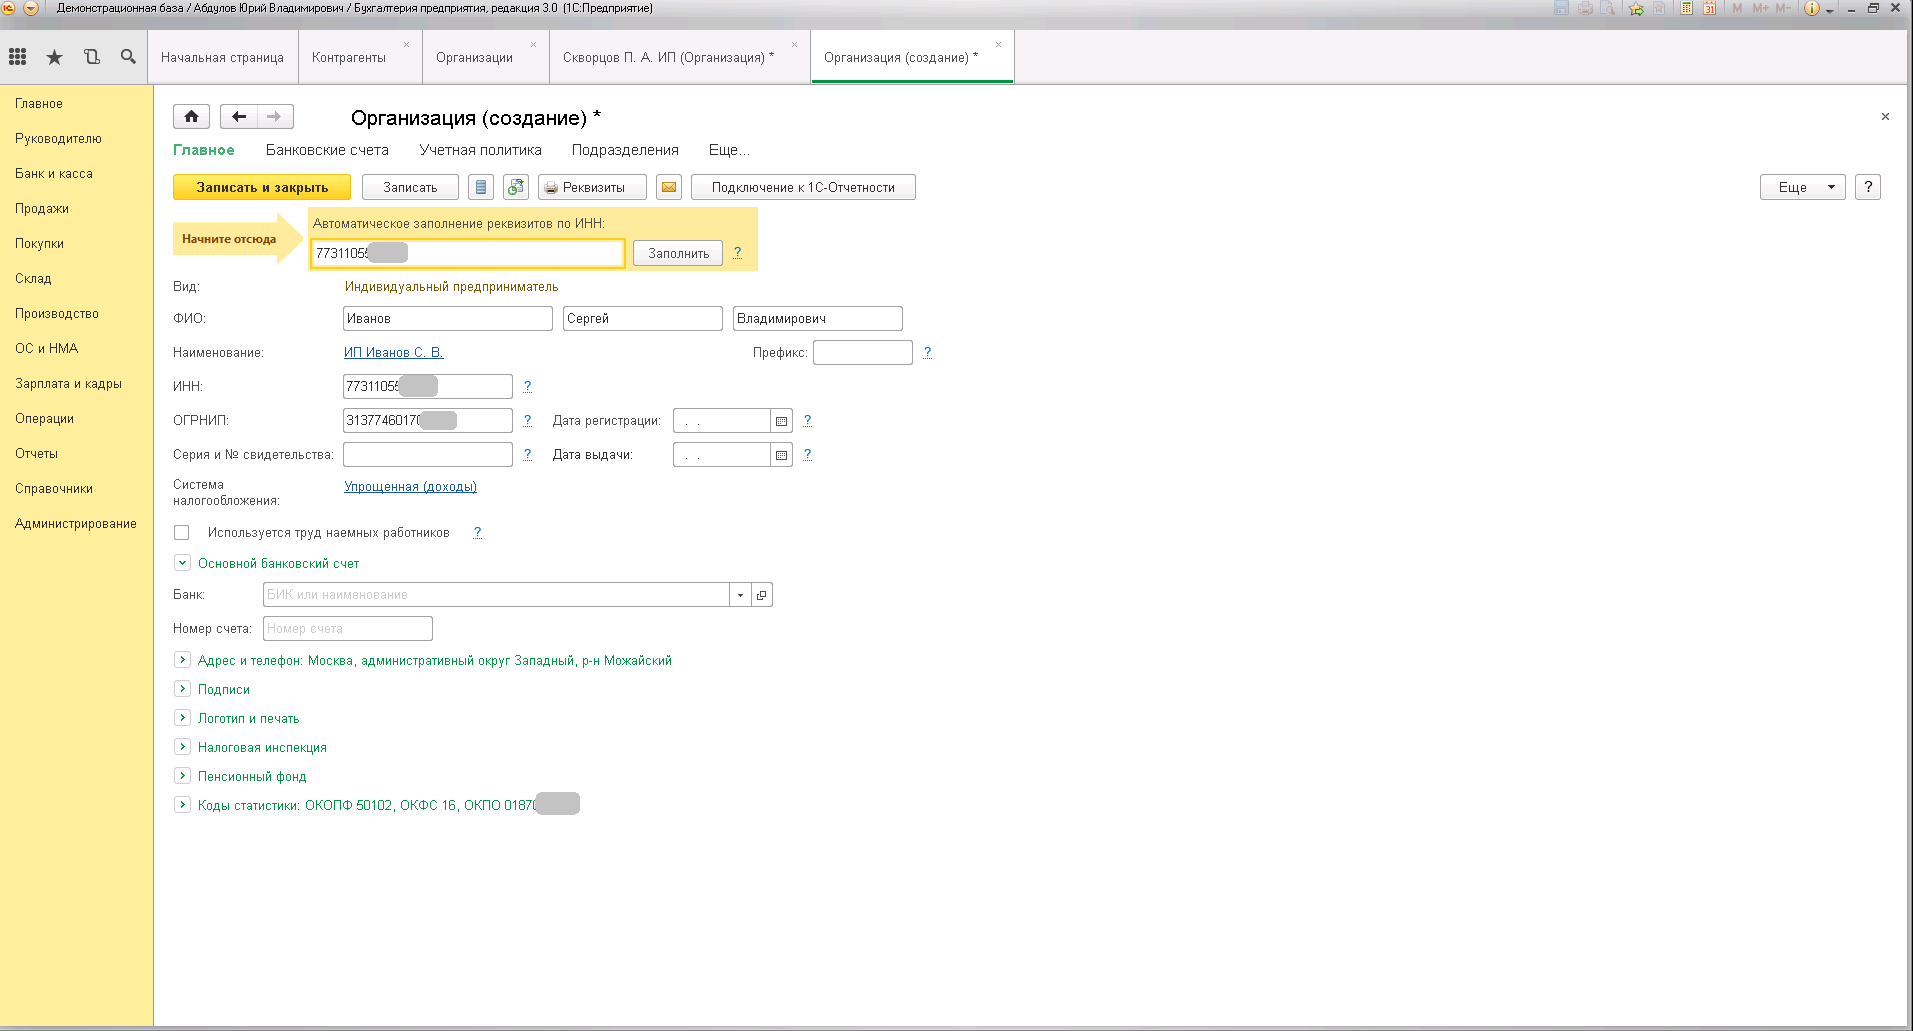Screen dimensions: 1913x1031
Task: Open help for the ИНН field
Action: pyautogui.click(x=527, y=386)
